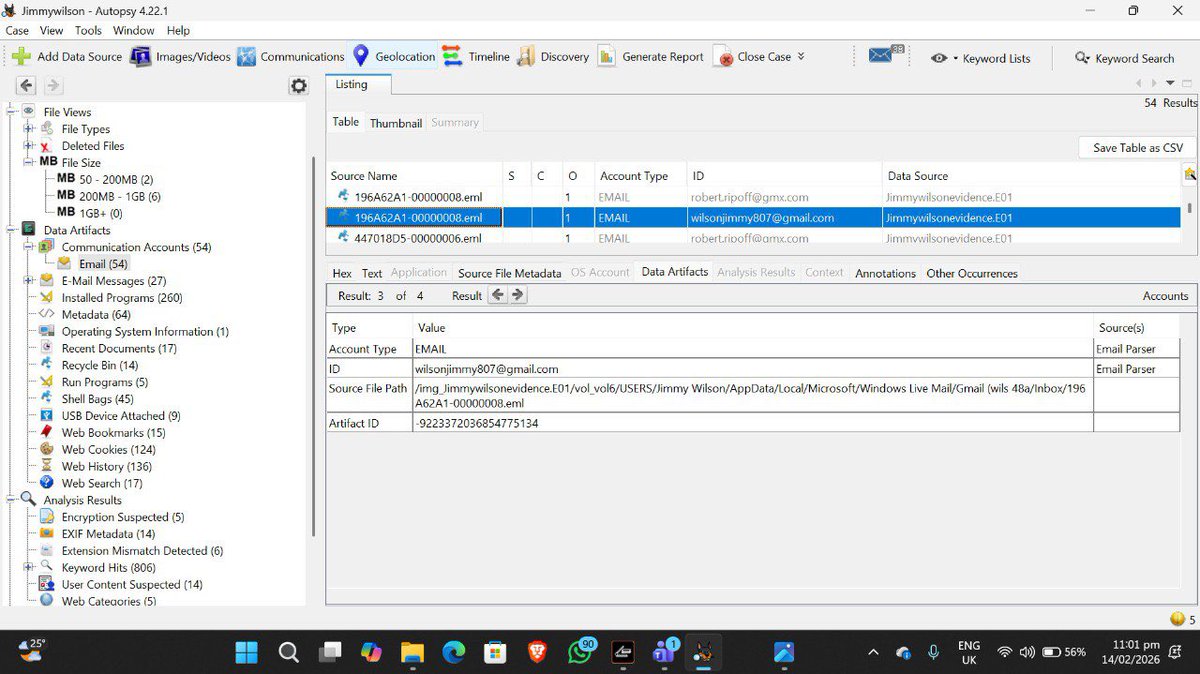Open the Discovery tool

(x=553, y=57)
